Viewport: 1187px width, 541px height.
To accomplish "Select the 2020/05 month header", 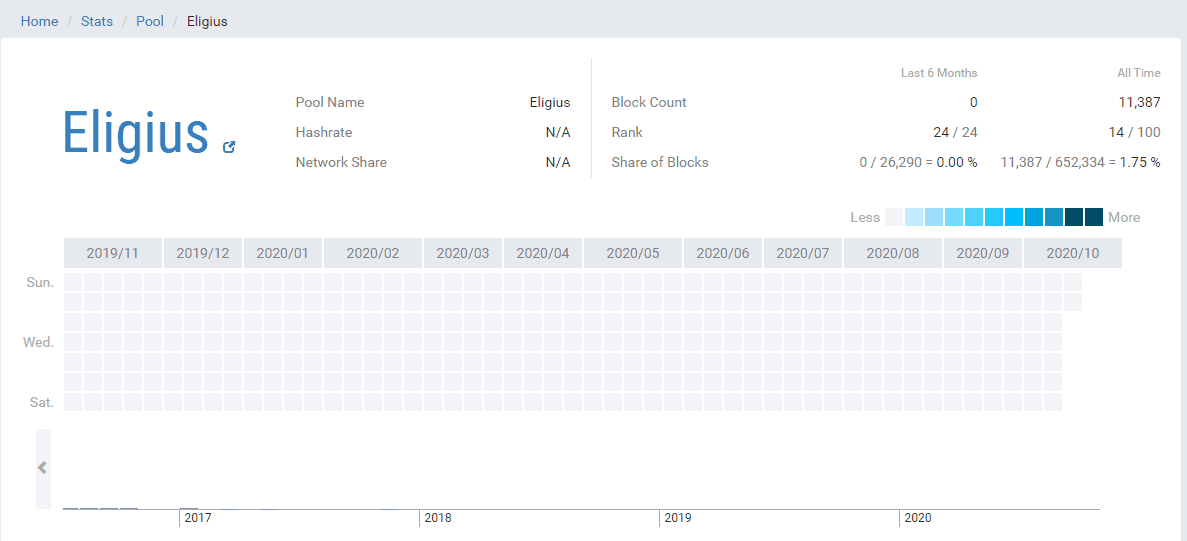I will (x=633, y=253).
